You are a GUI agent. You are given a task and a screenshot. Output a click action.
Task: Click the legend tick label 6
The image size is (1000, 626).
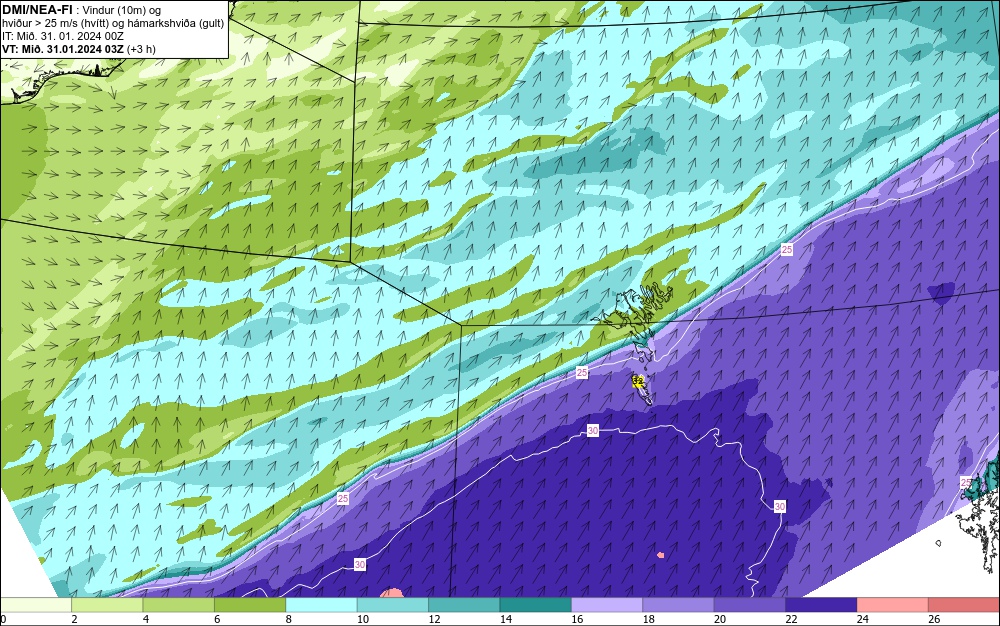[217, 619]
